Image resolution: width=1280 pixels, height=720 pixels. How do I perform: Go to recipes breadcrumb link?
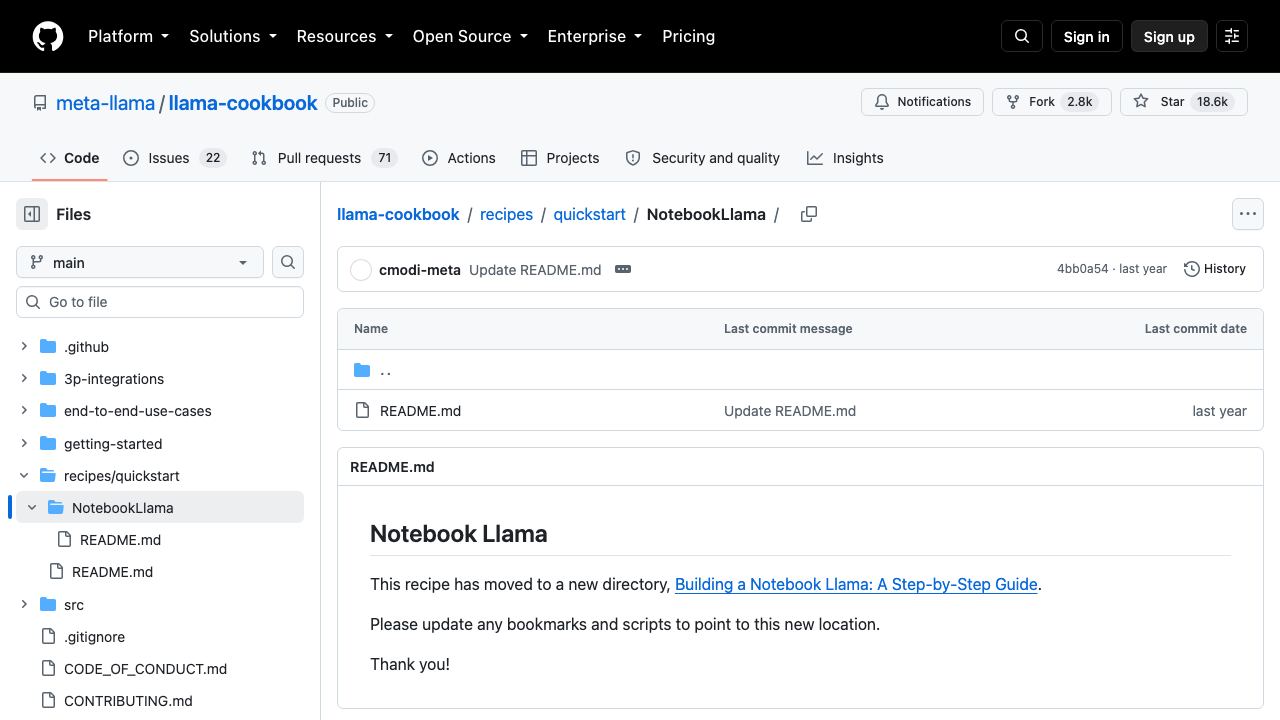506,214
